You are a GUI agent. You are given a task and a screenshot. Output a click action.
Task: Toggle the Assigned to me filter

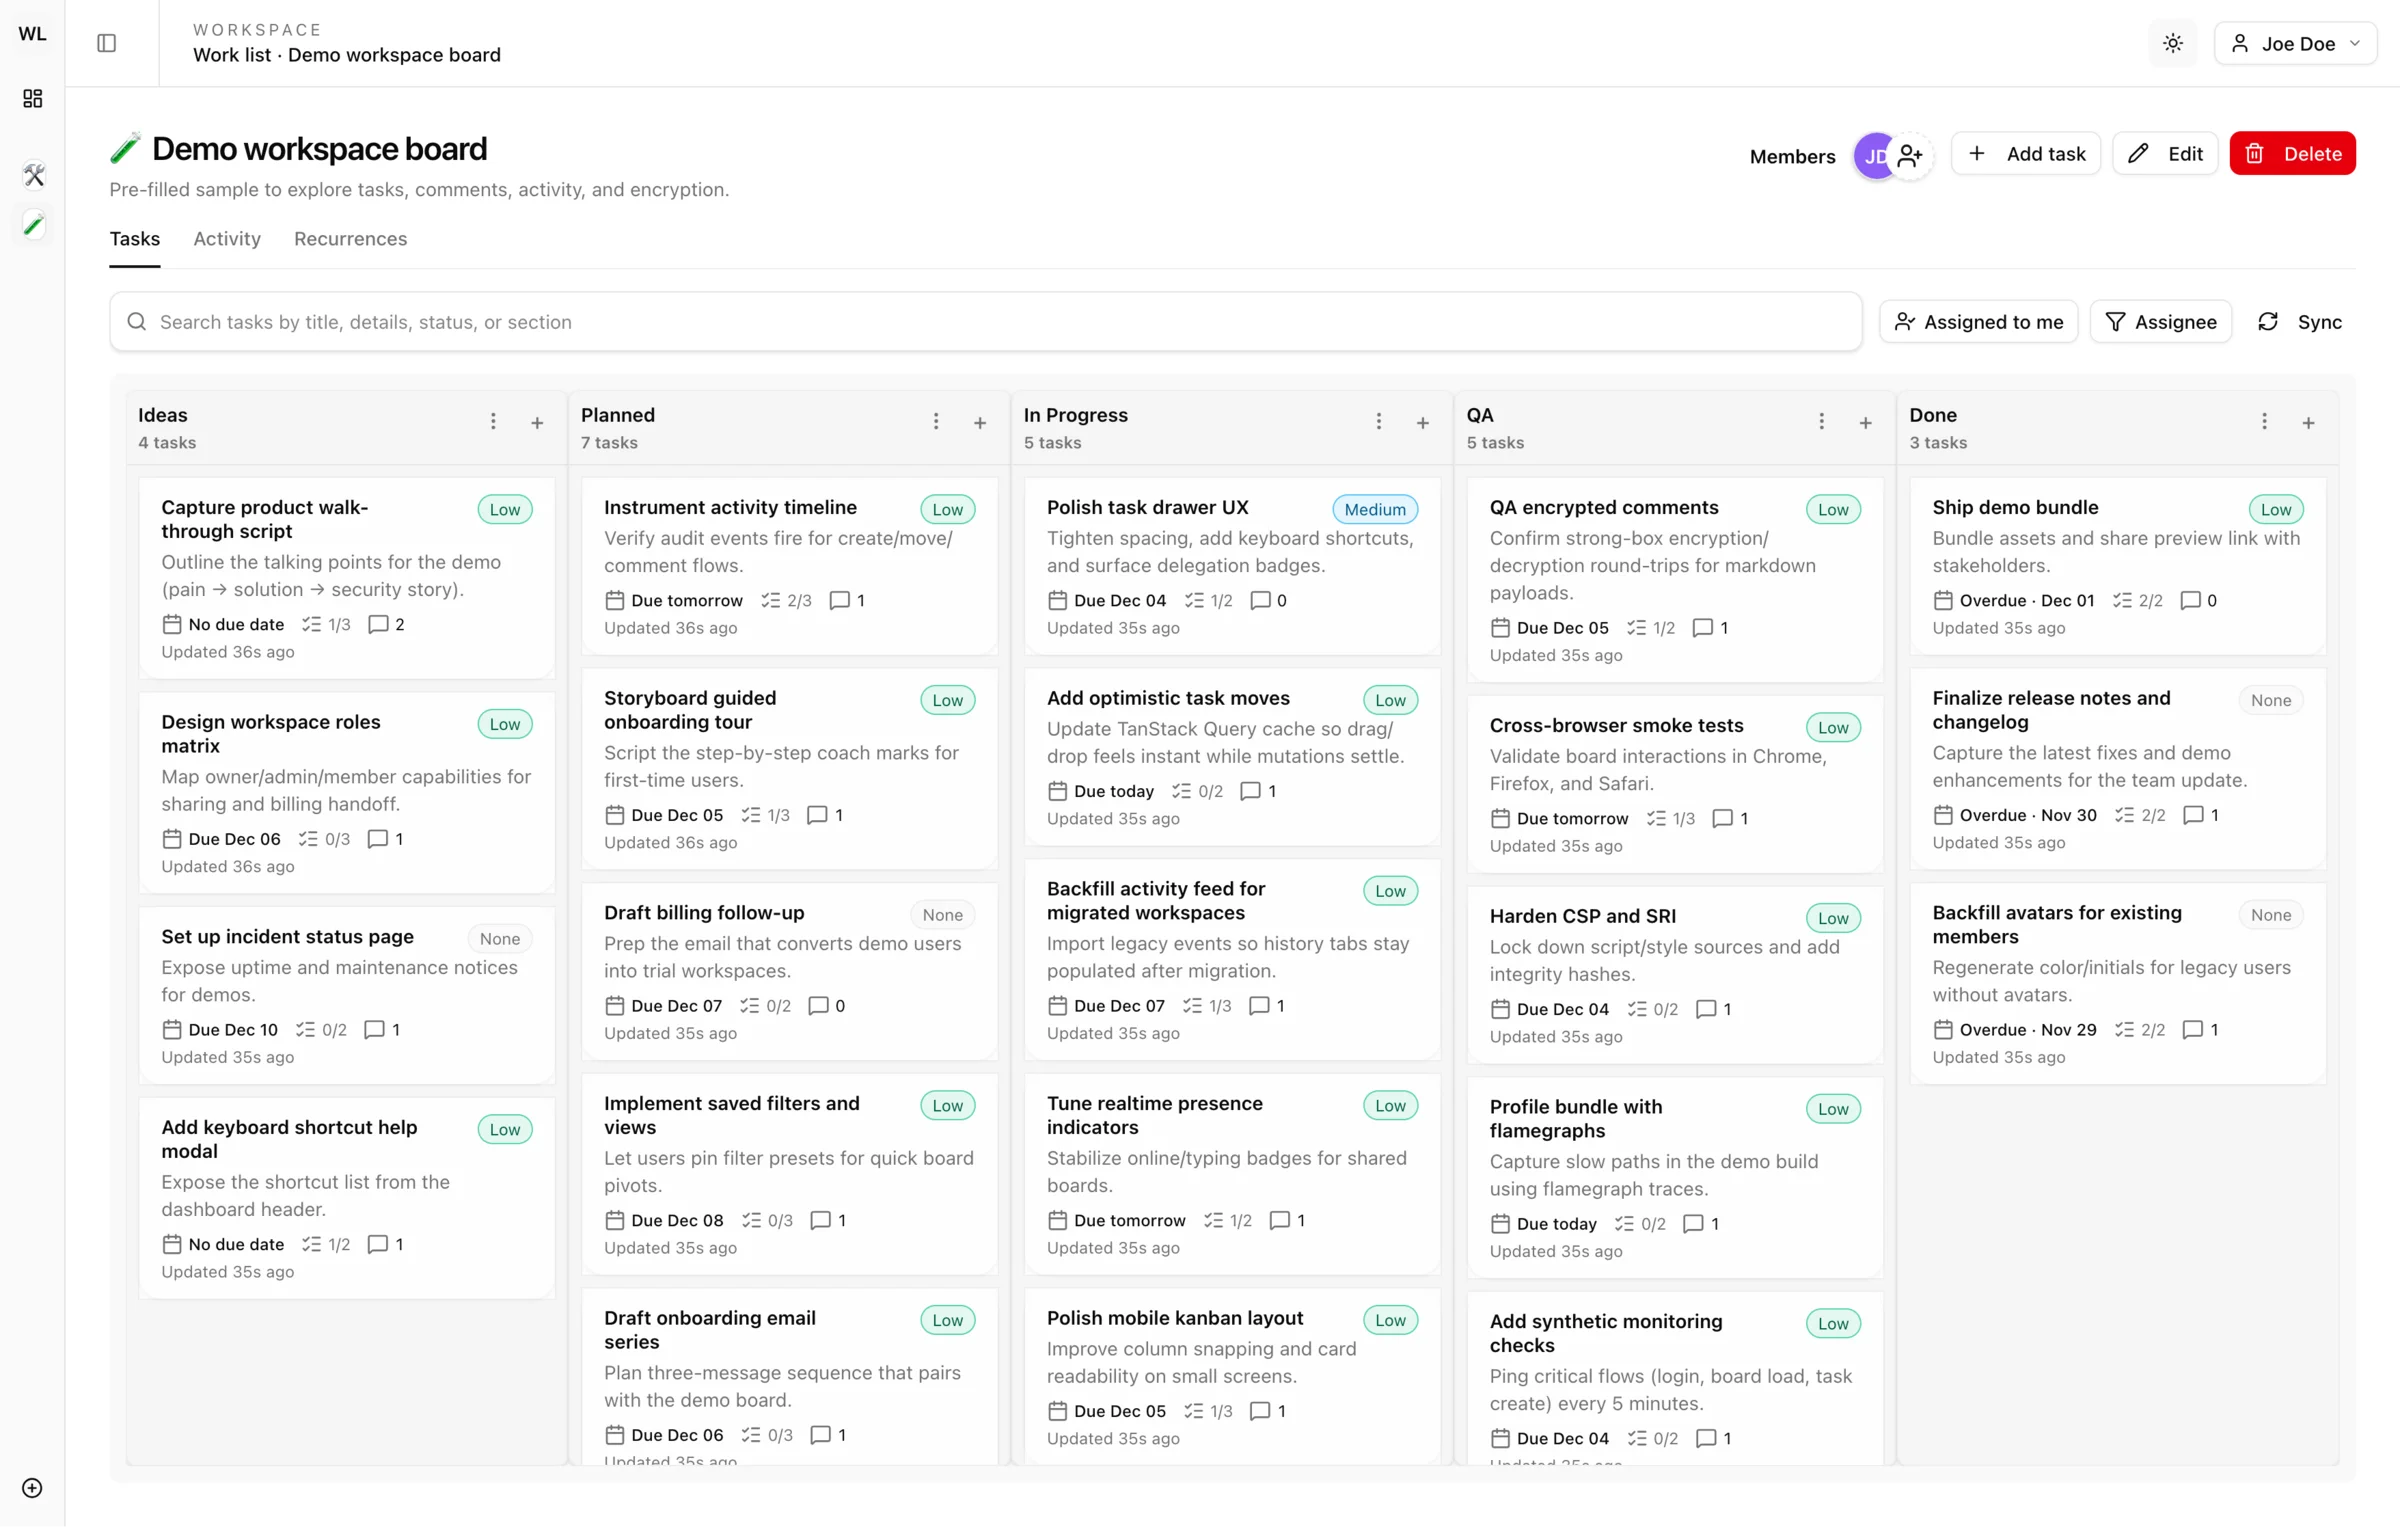tap(1978, 322)
